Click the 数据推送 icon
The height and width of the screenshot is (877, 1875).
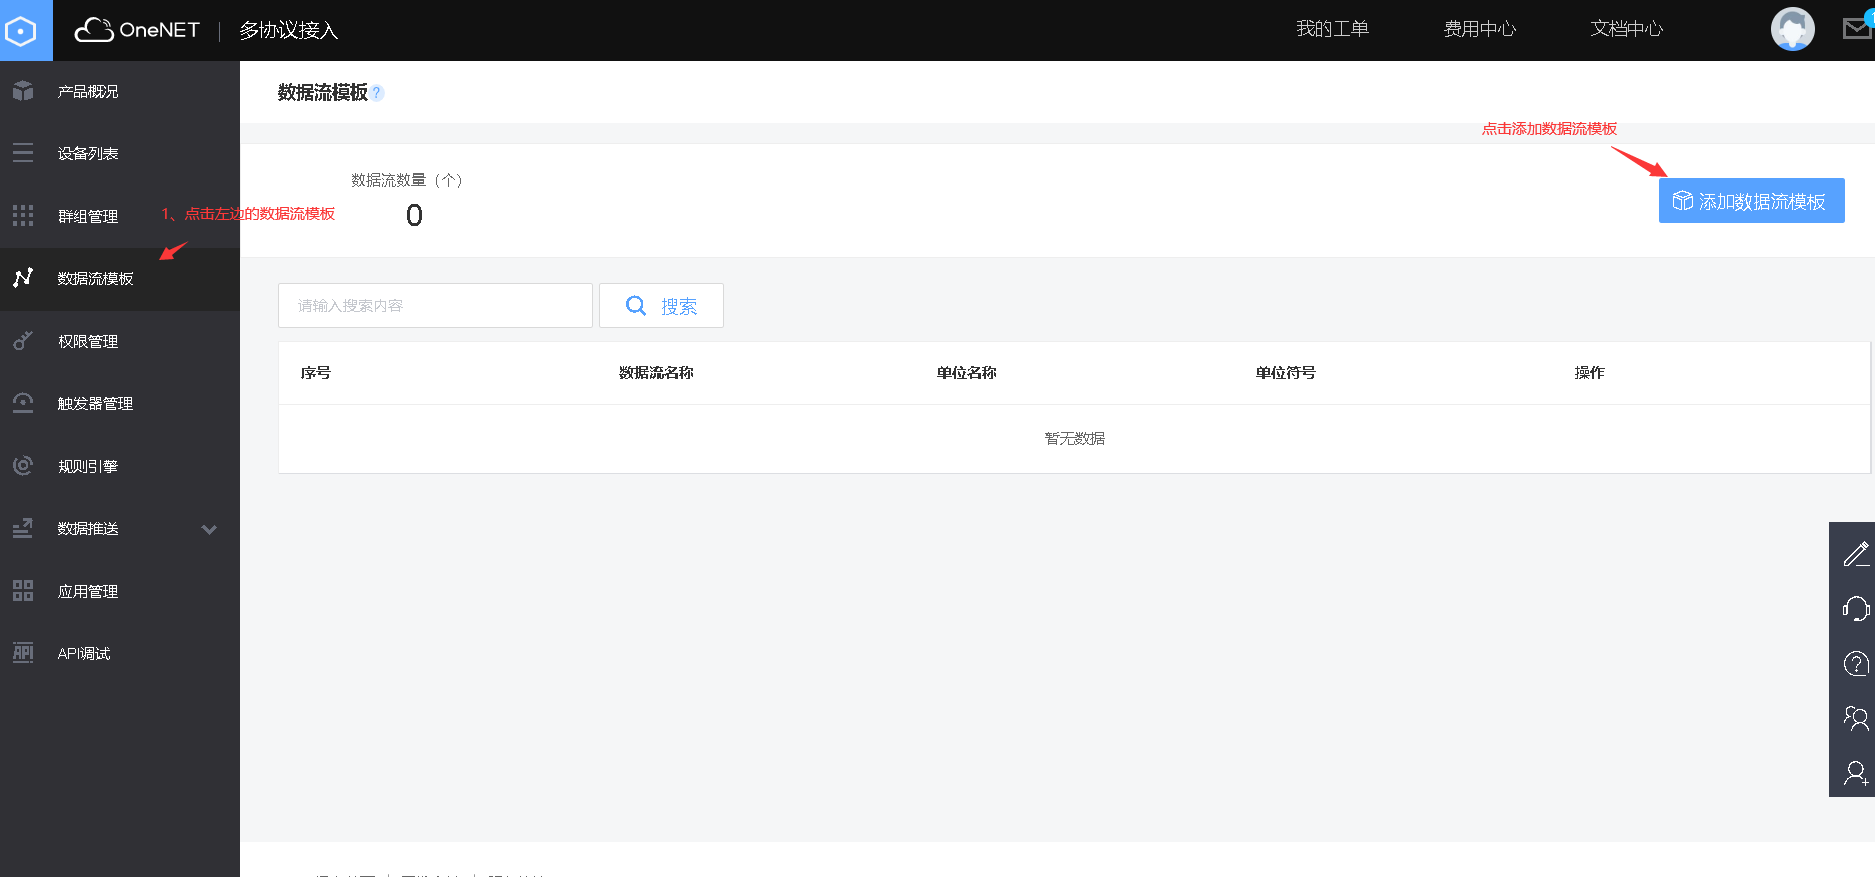click(23, 528)
